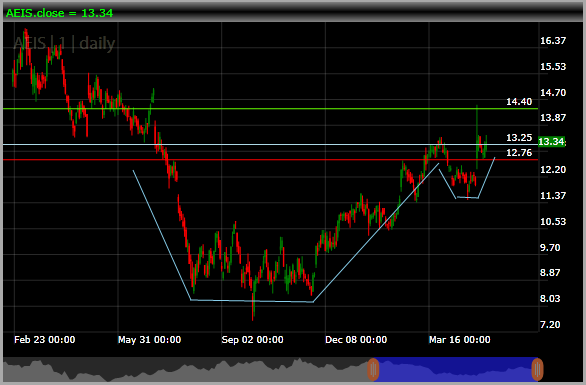Click the Dec 08 00:00 date label
586x385 pixels.
[x=356, y=340]
